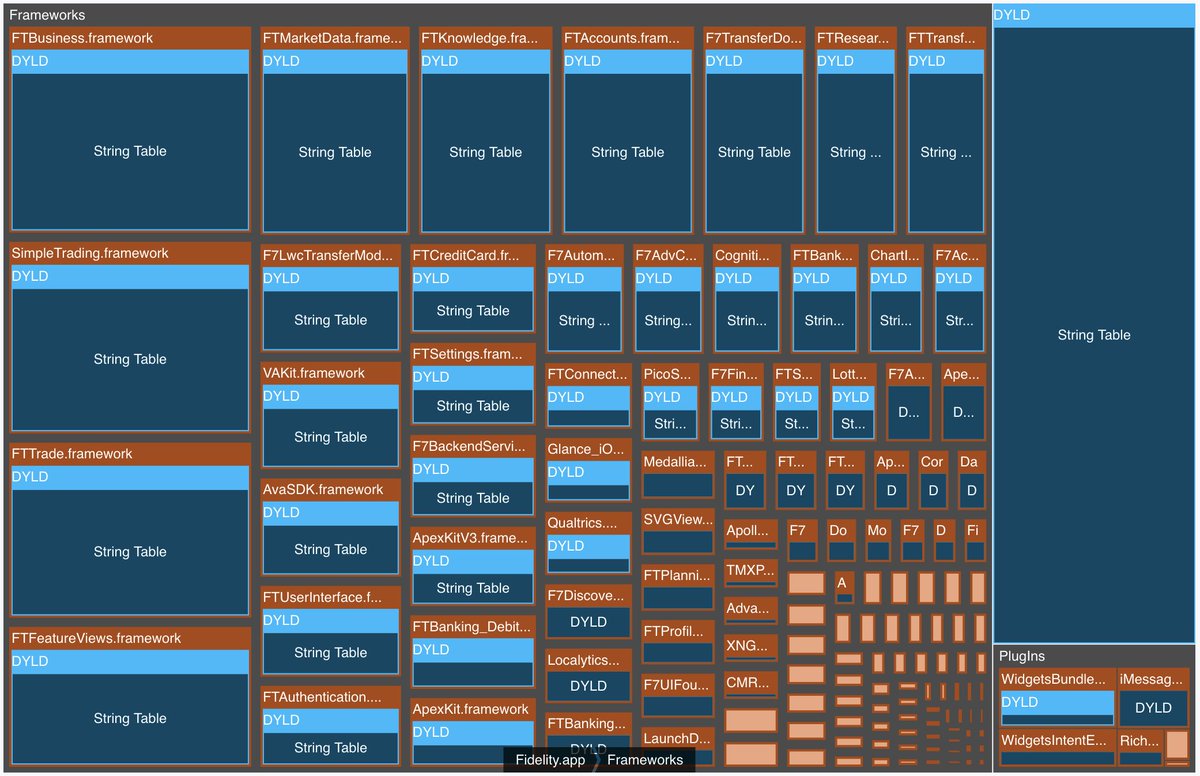Click the FTTransf... framework header

pyautogui.click(x=946, y=38)
